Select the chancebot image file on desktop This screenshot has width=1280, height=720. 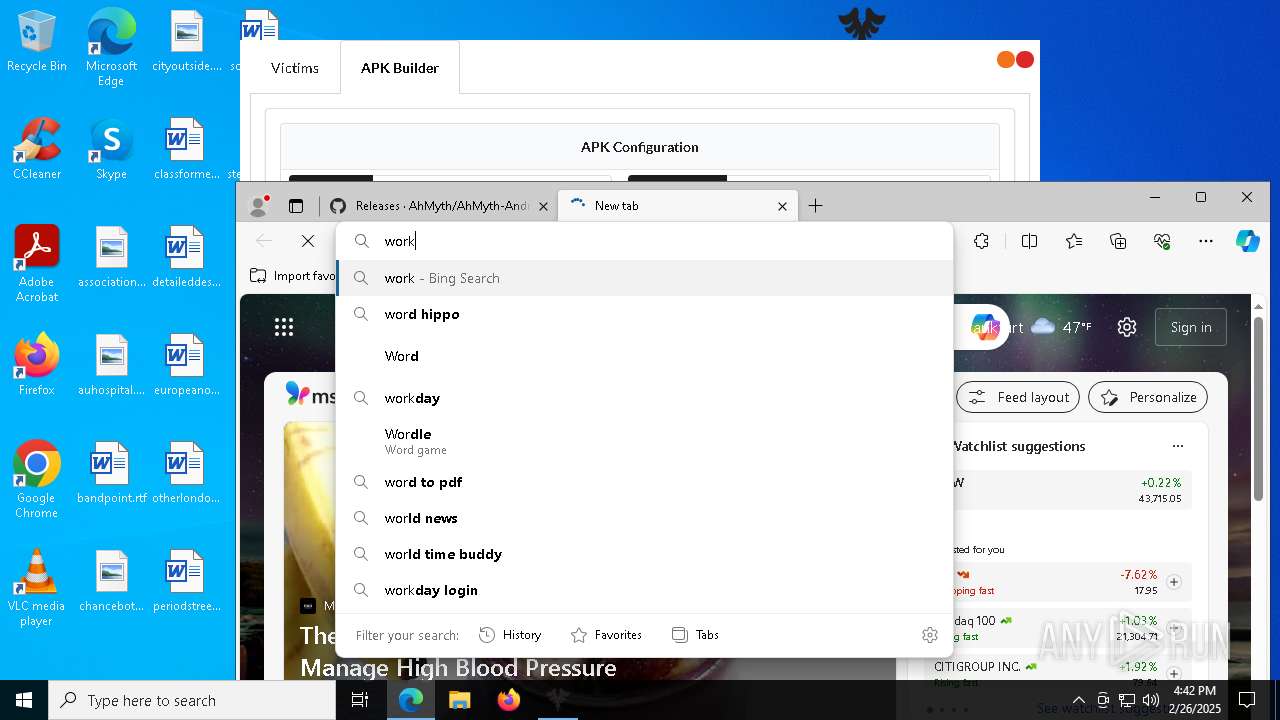pos(111,582)
